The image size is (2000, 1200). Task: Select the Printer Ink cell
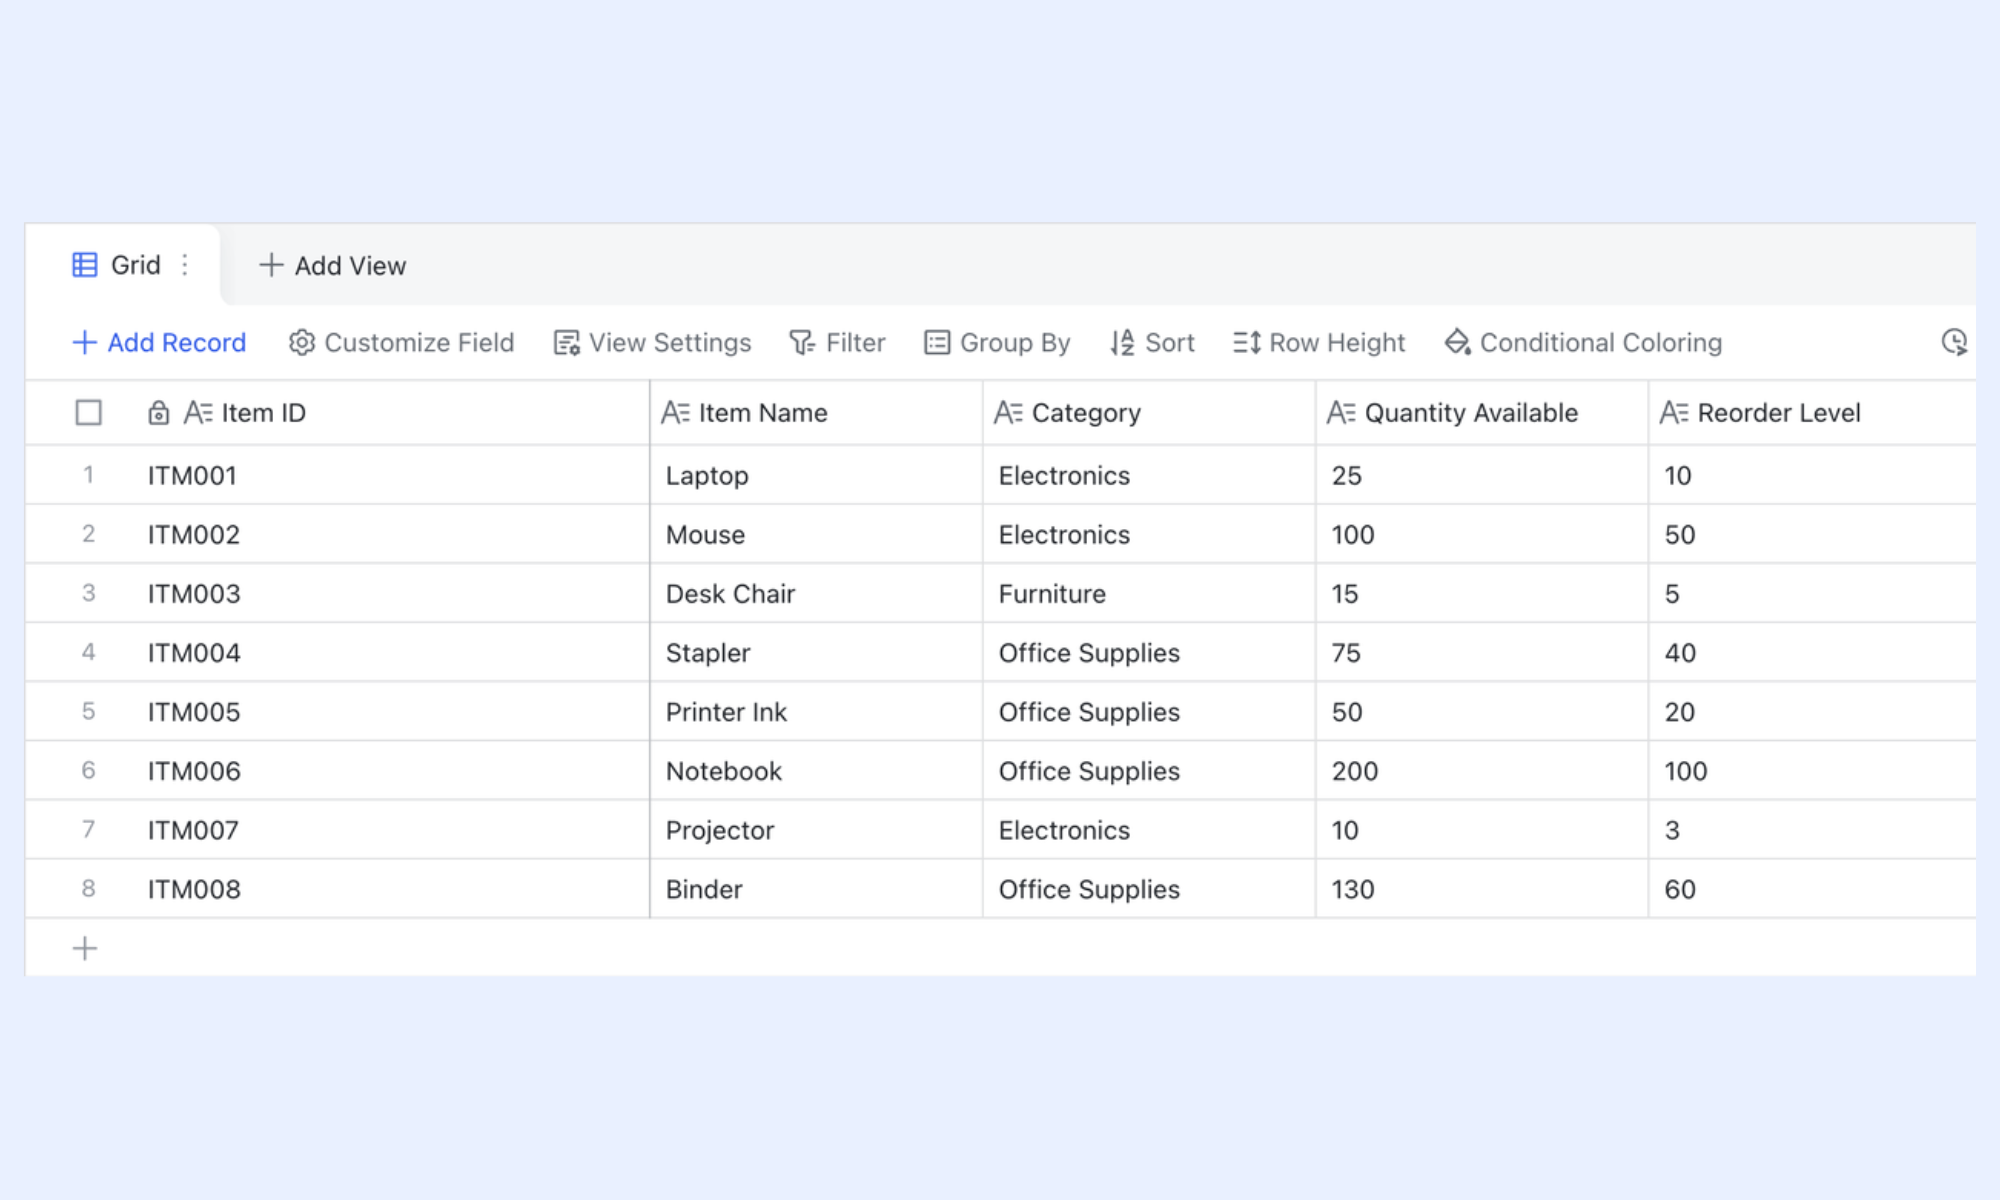816,711
